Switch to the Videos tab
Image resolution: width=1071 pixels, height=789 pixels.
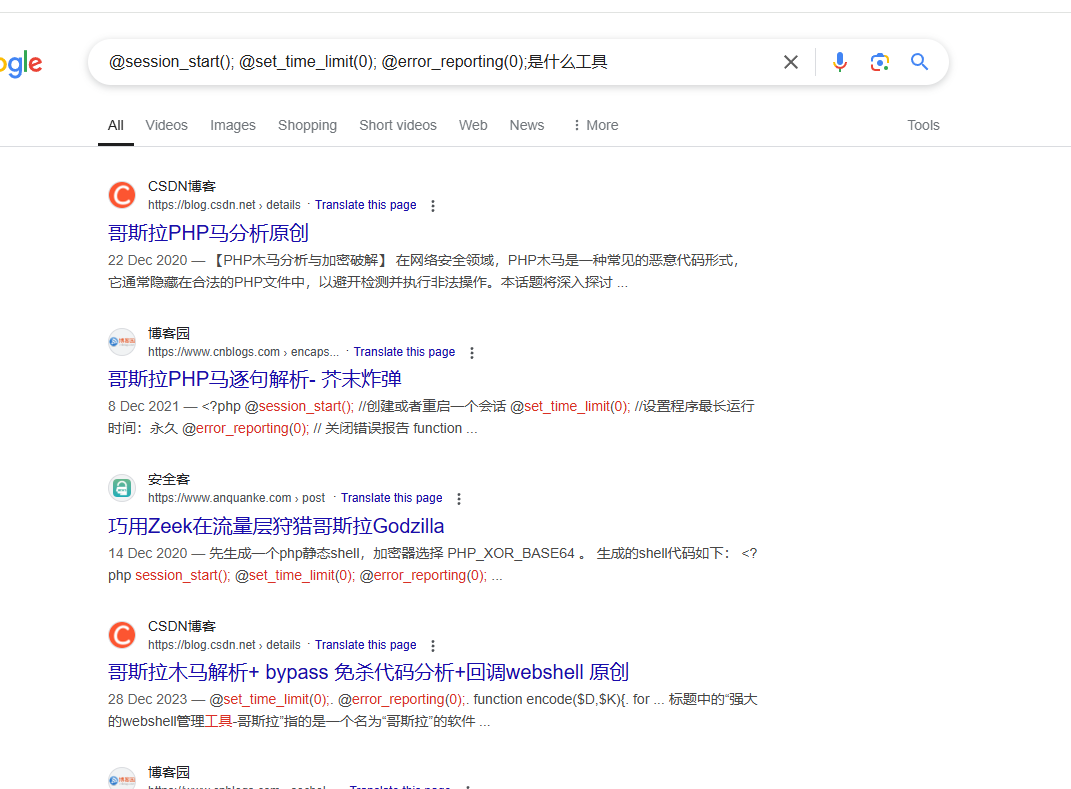pyautogui.click(x=166, y=125)
